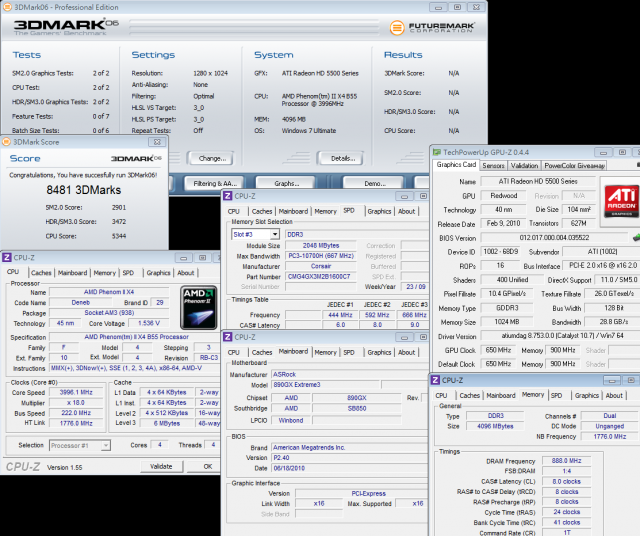Screen dimensions: 640x536
Task: Click the Graphs... button
Action: (x=287, y=183)
